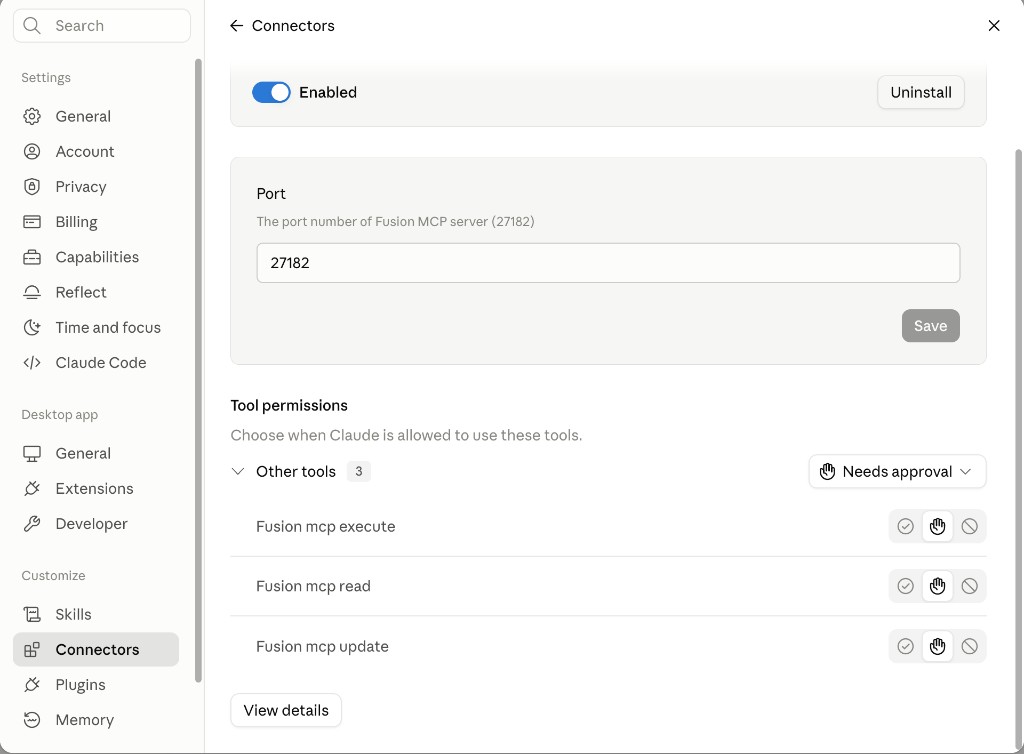This screenshot has height=754, width=1024.
Task: Click the General gear icon under Settings
Action: coord(32,116)
